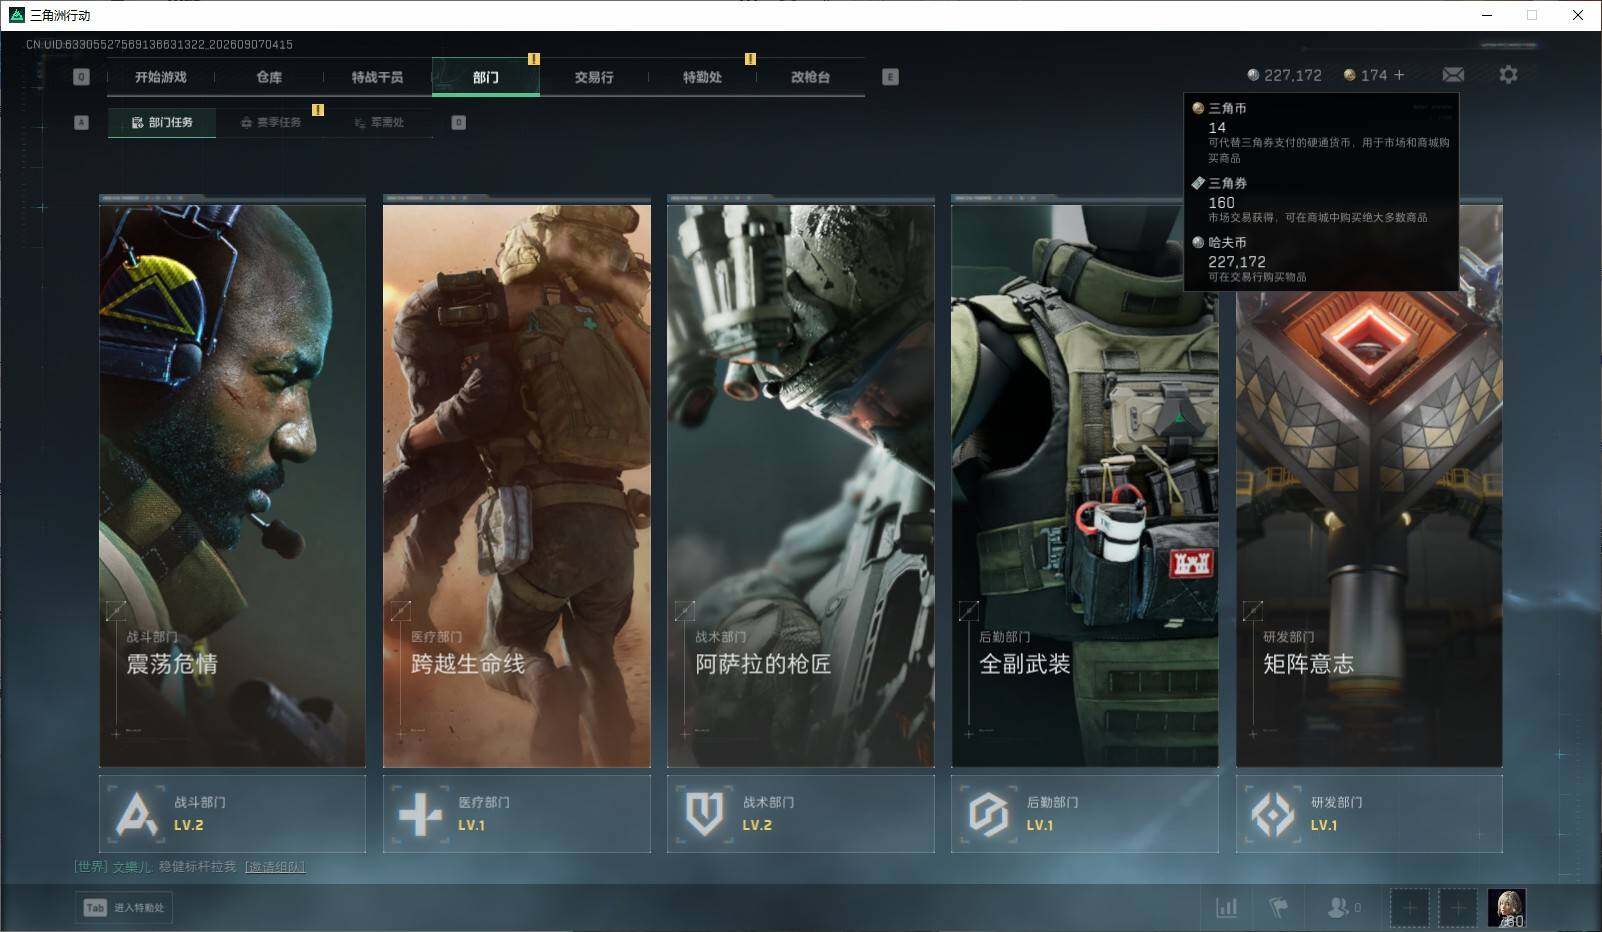Click the 战斗部门 triangle emblem icon
The width and height of the screenshot is (1602, 932).
point(136,814)
